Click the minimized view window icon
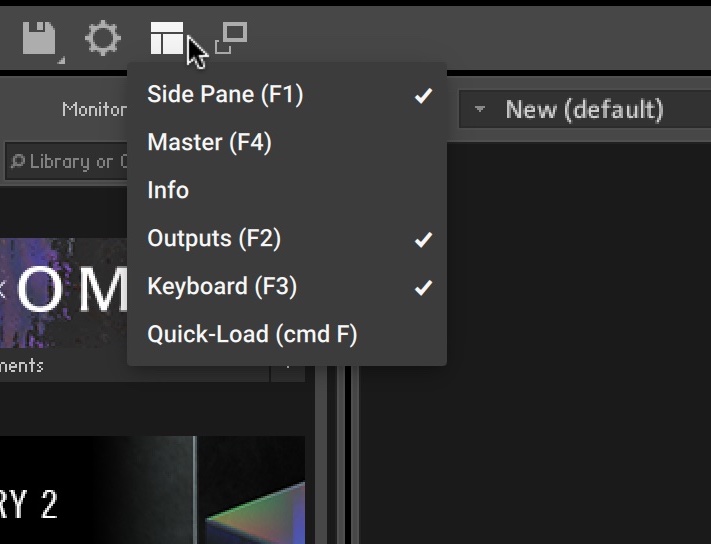 (x=231, y=38)
